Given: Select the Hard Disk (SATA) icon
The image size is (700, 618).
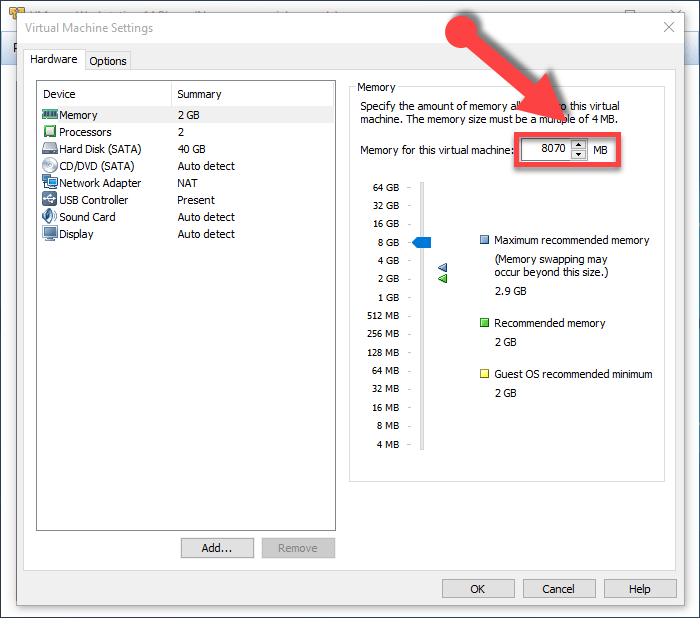Looking at the screenshot, I should pos(50,149).
